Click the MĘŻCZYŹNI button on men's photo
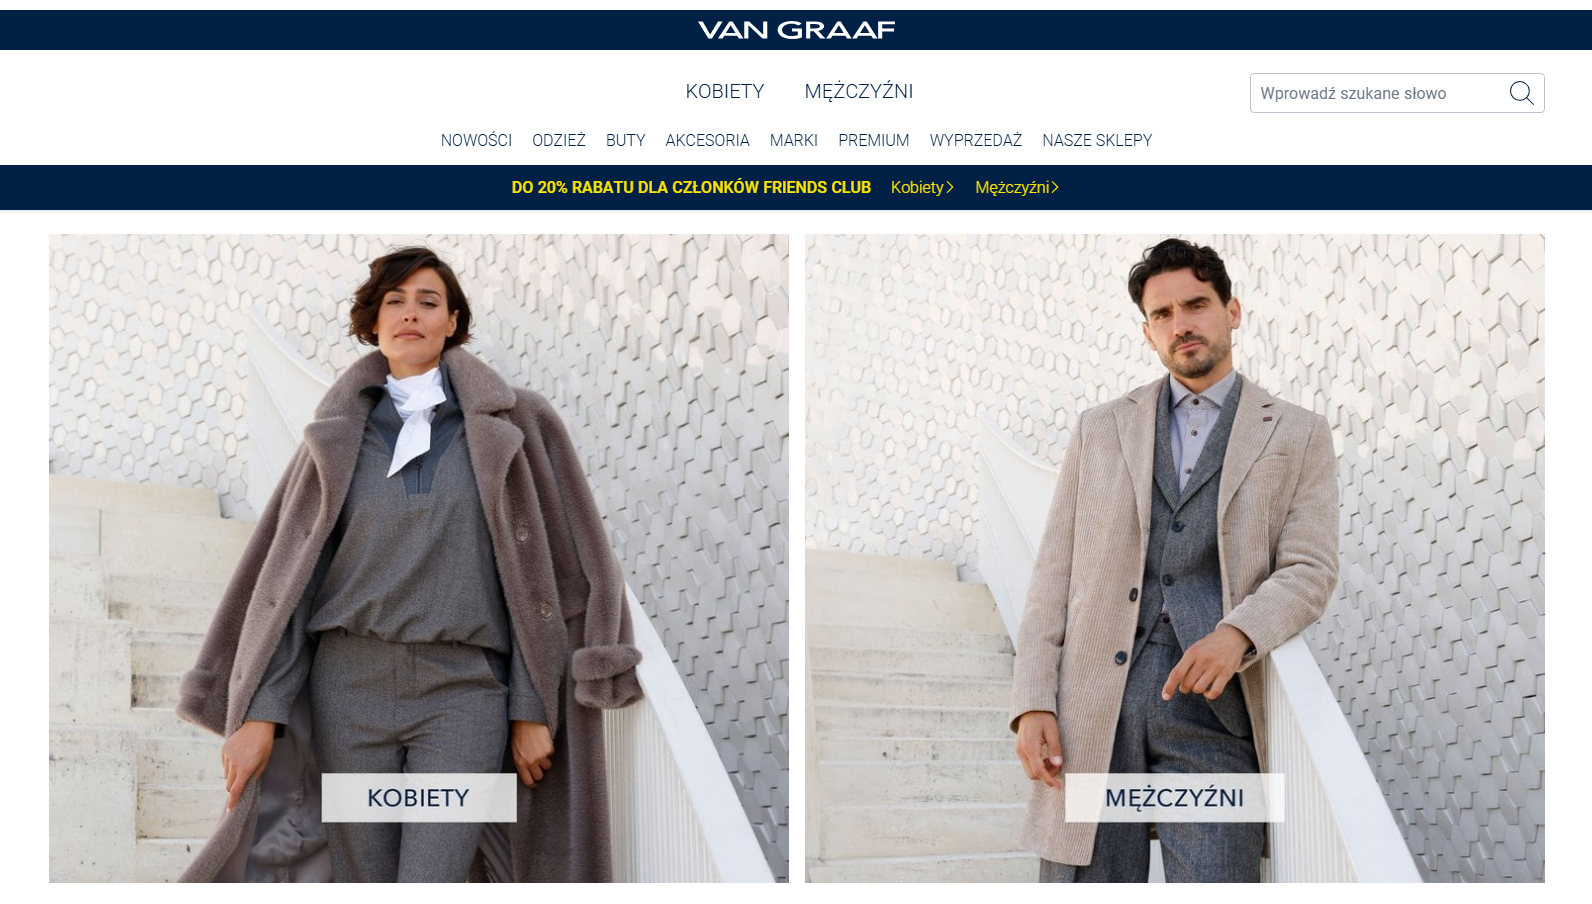1592x904 pixels. [1175, 798]
